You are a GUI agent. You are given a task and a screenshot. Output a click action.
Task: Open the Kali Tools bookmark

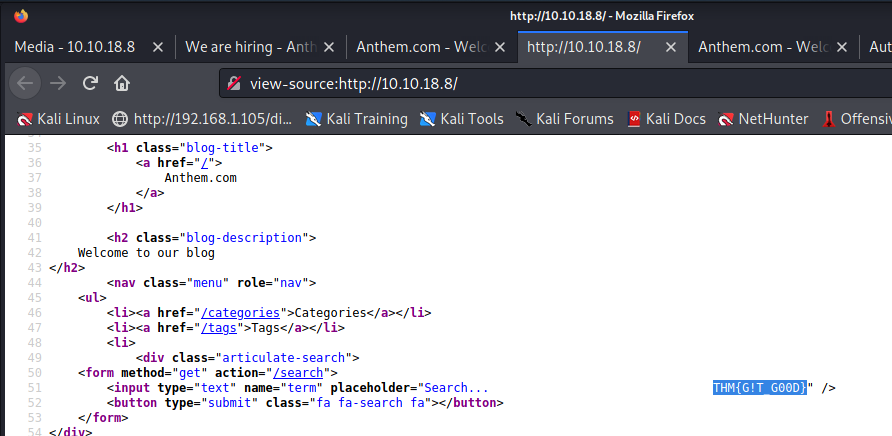(461, 119)
